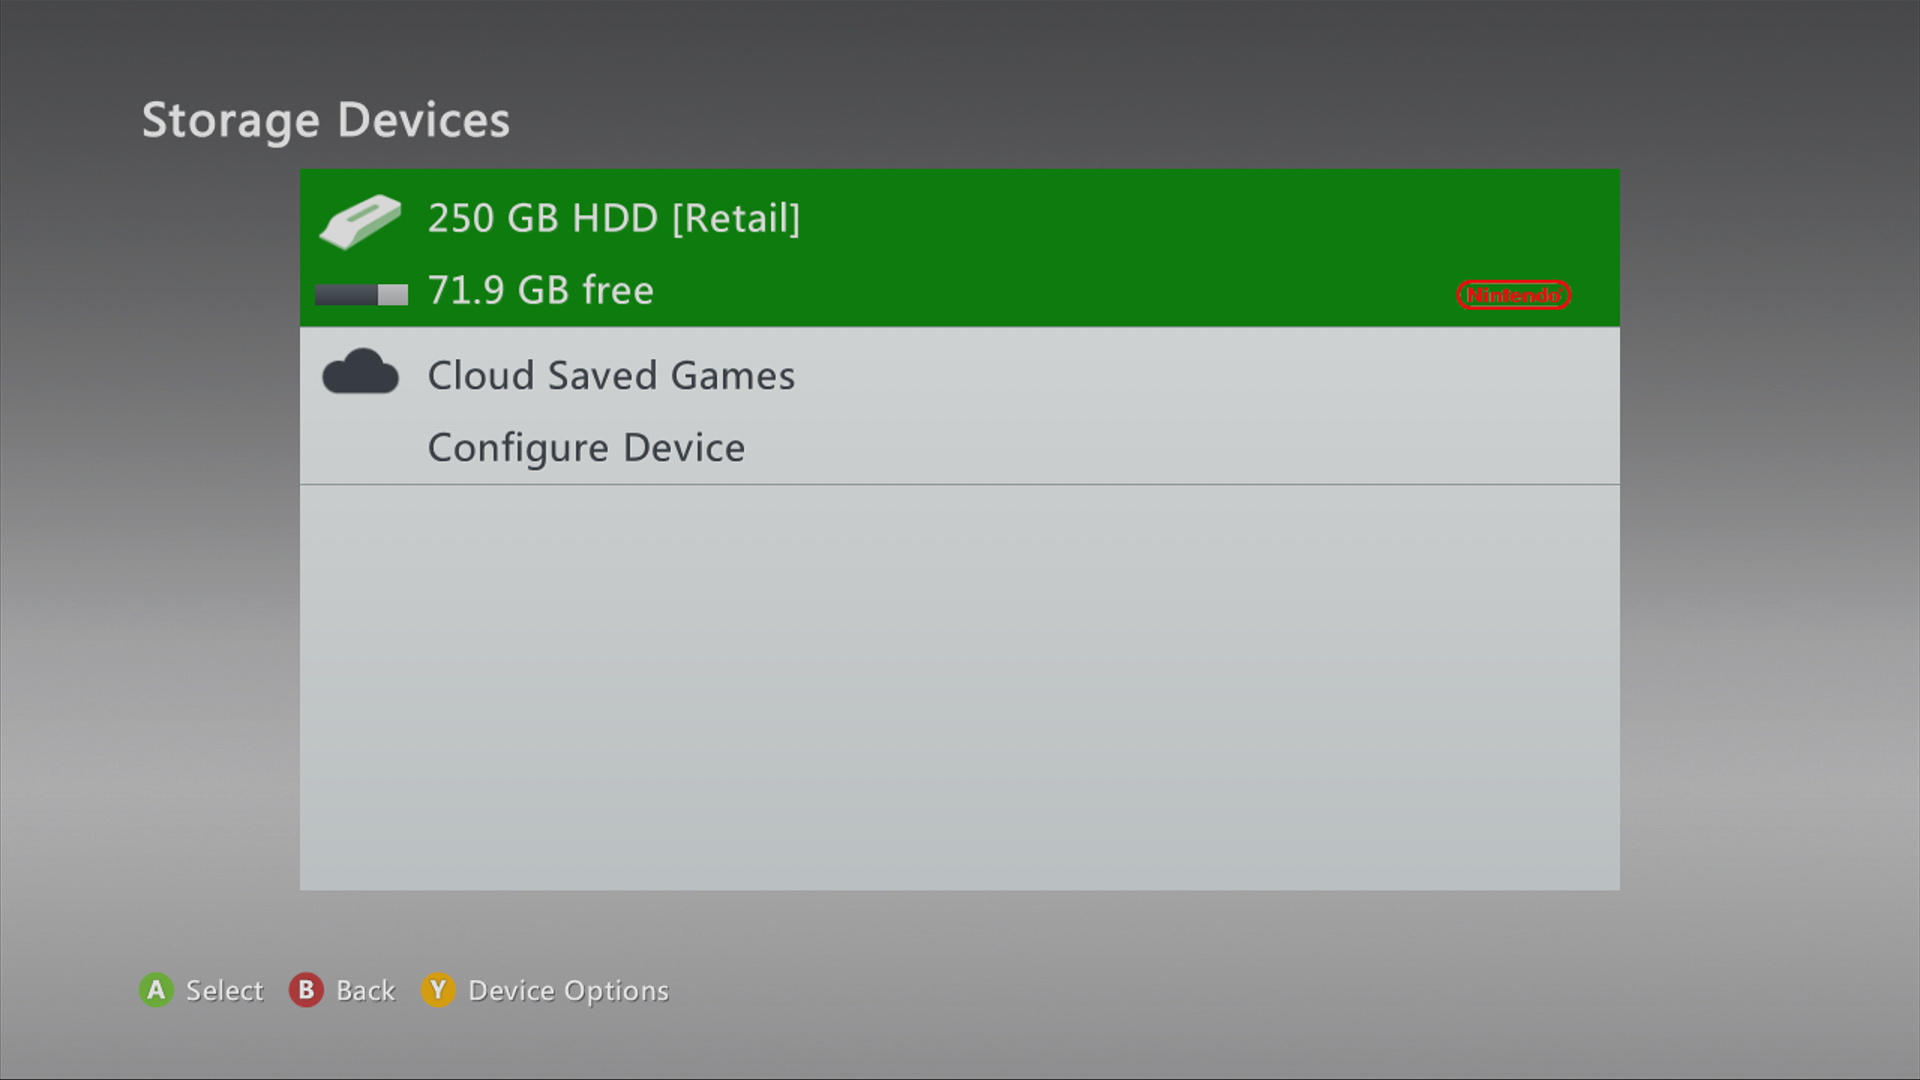
Task: Click the green A button icon
Action: tap(156, 990)
